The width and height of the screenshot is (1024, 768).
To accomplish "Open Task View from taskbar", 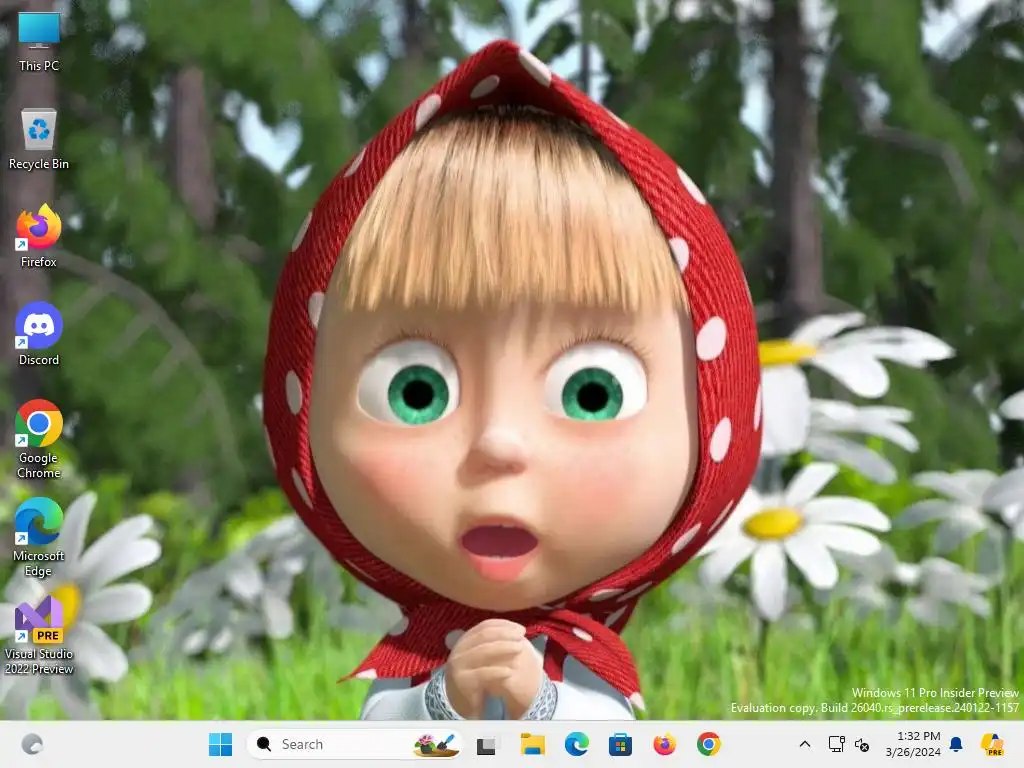I will coord(486,744).
